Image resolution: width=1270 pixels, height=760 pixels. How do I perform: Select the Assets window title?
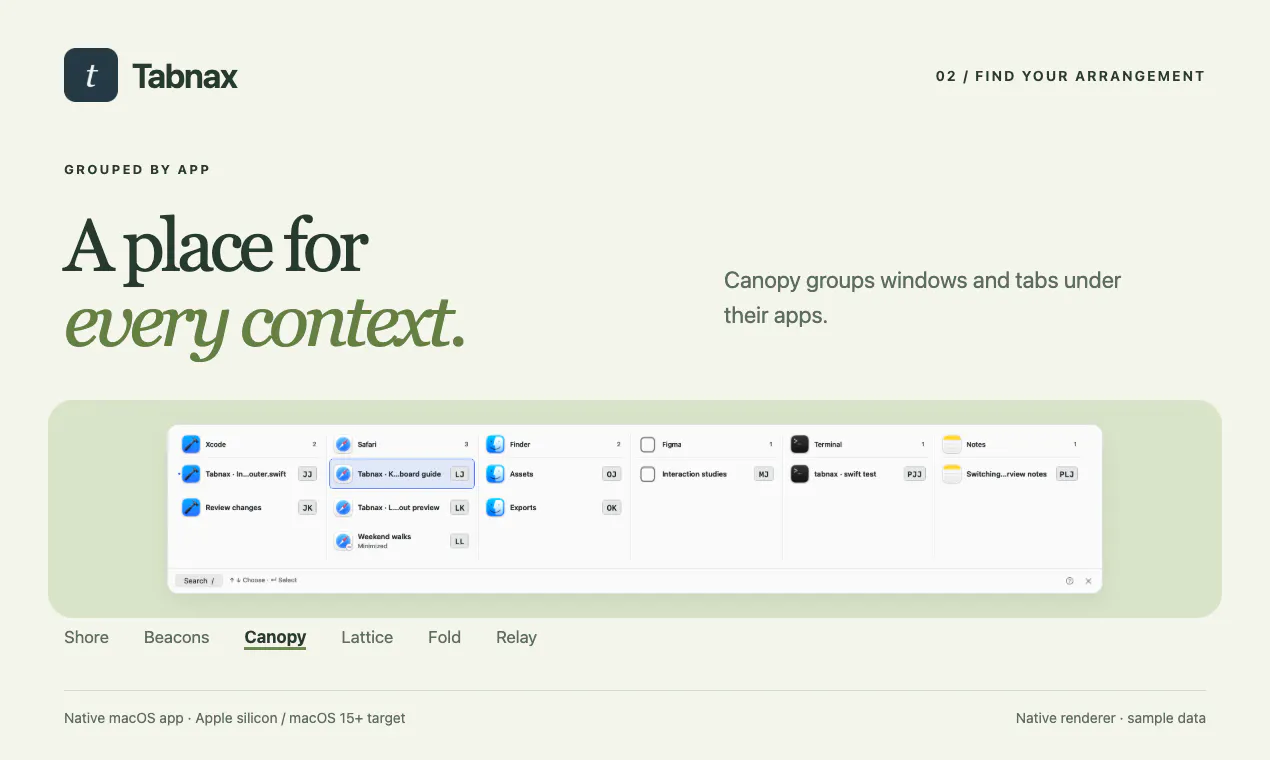coord(521,474)
